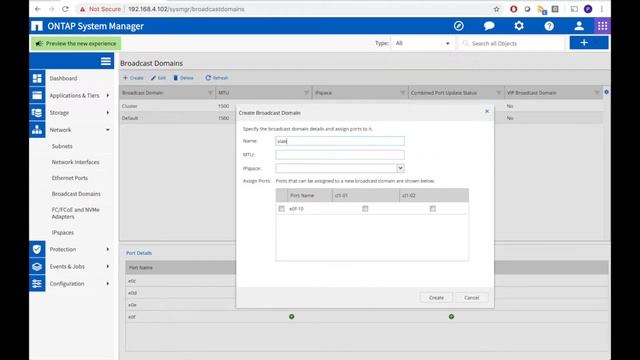Open Broadcast Domains page
640x360 pixels.
coord(76,194)
